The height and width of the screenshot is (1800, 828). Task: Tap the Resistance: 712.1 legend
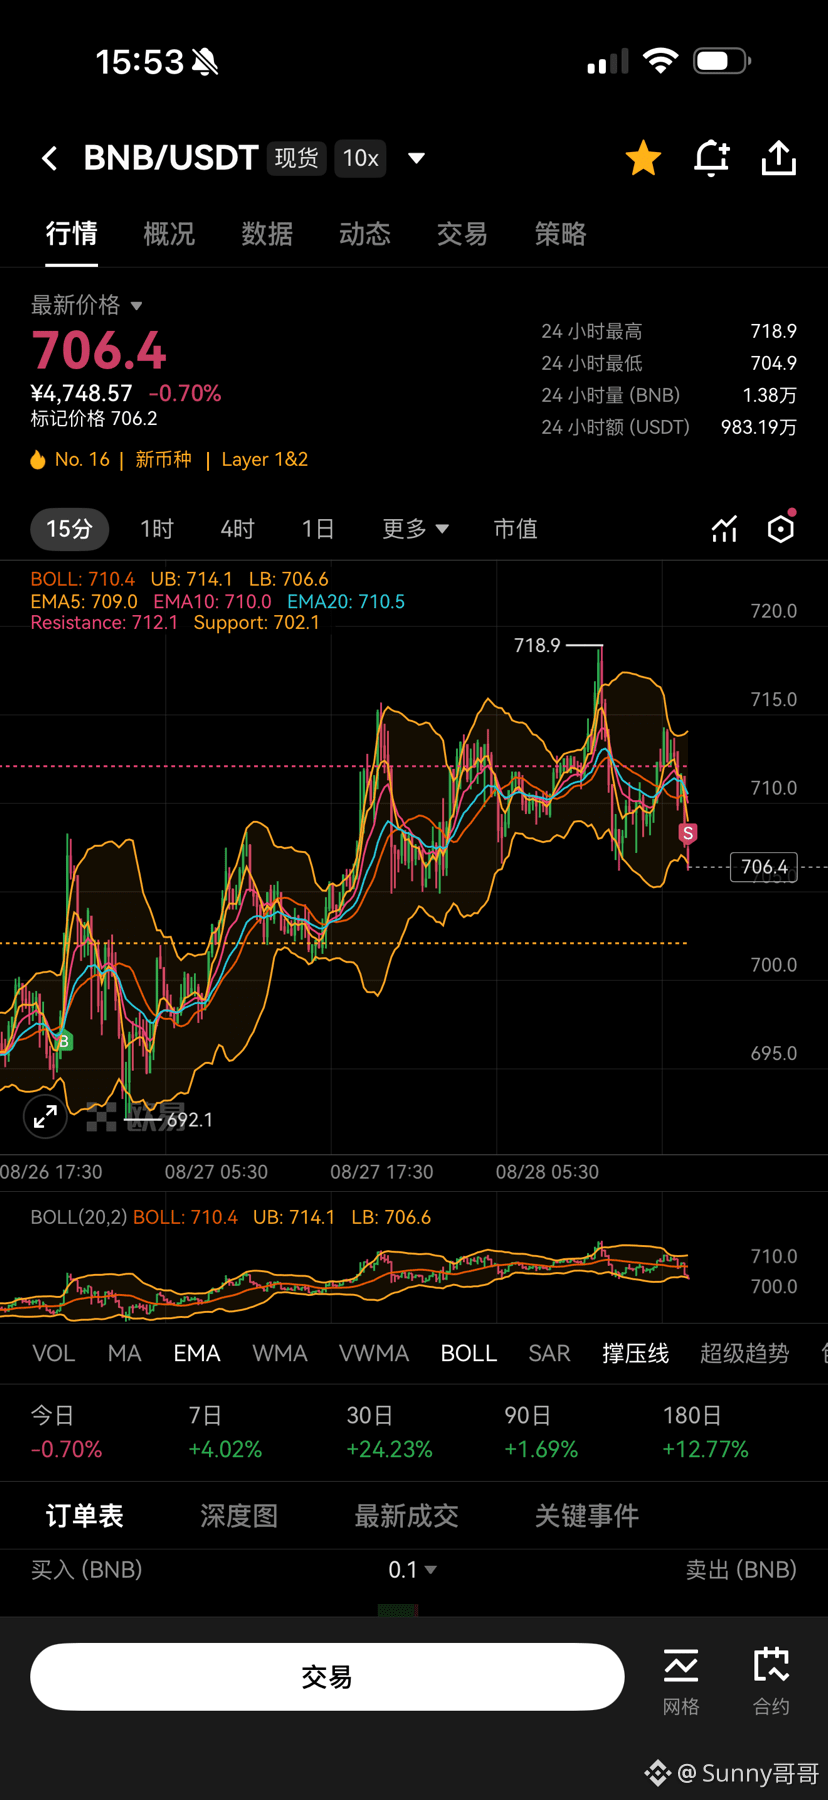point(104,623)
